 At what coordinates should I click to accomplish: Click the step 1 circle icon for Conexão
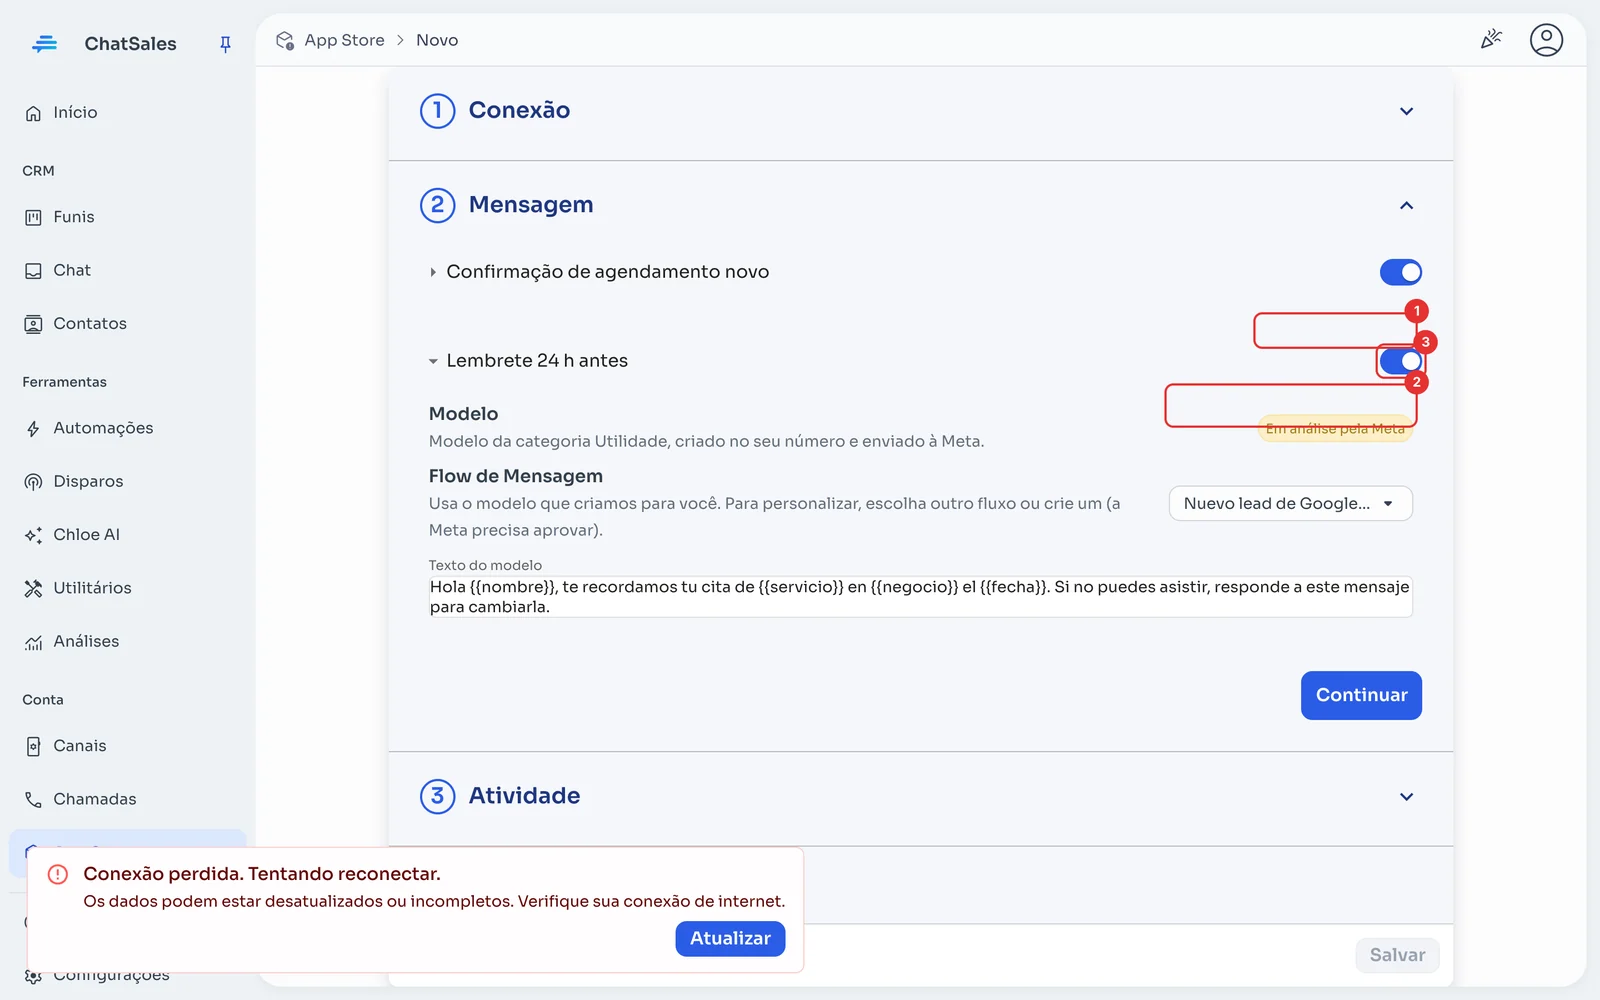(x=437, y=111)
